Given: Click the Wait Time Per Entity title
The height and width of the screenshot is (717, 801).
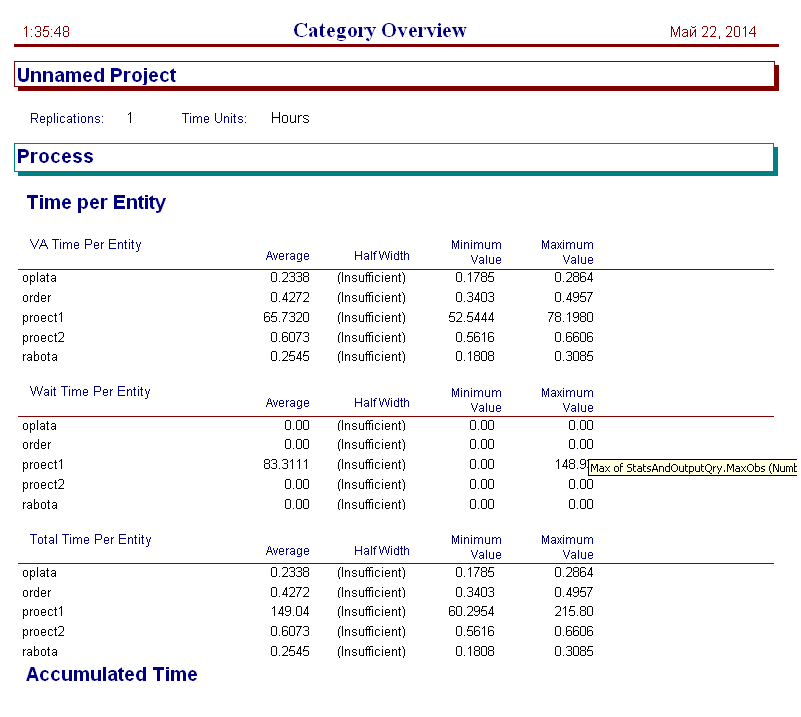Looking at the screenshot, I should pos(90,392).
